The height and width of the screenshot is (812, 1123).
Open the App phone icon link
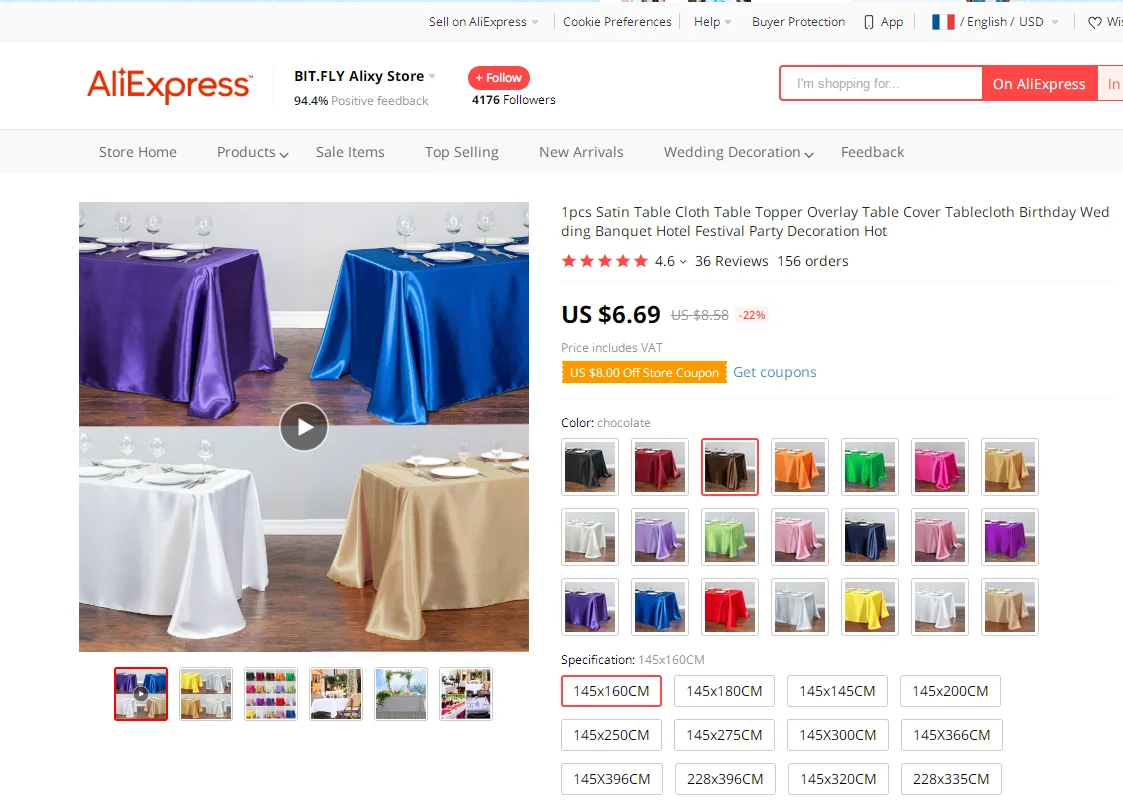click(869, 22)
